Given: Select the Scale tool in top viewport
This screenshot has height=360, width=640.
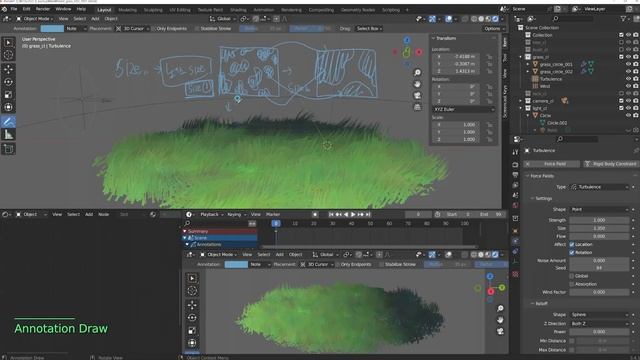Looking at the screenshot, I should pos(8,95).
